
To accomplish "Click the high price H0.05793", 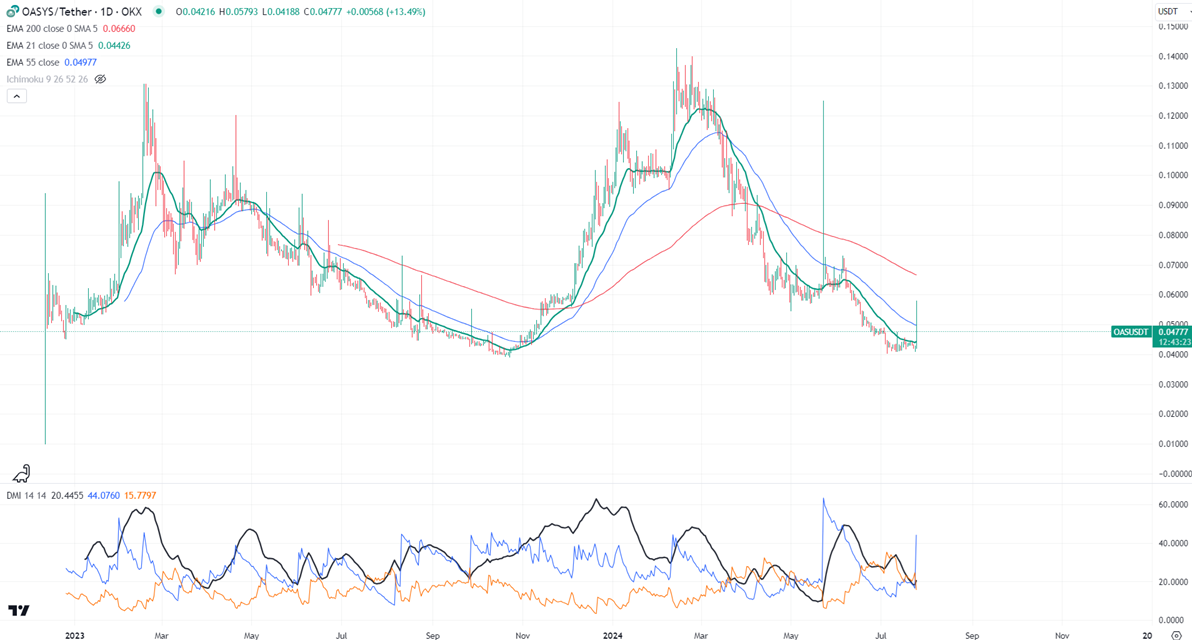I will (239, 11).
